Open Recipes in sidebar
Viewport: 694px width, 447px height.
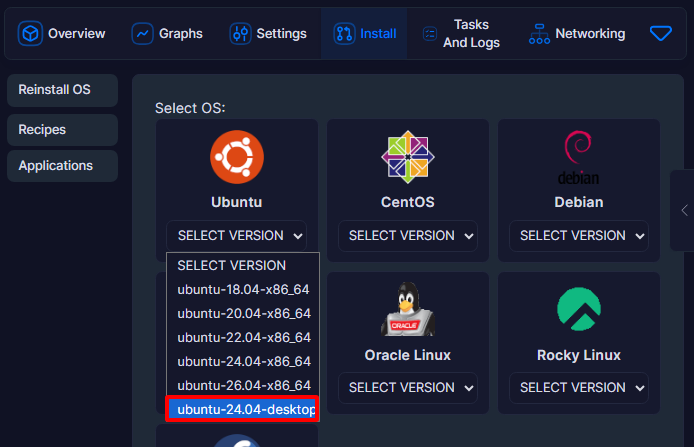(62, 130)
